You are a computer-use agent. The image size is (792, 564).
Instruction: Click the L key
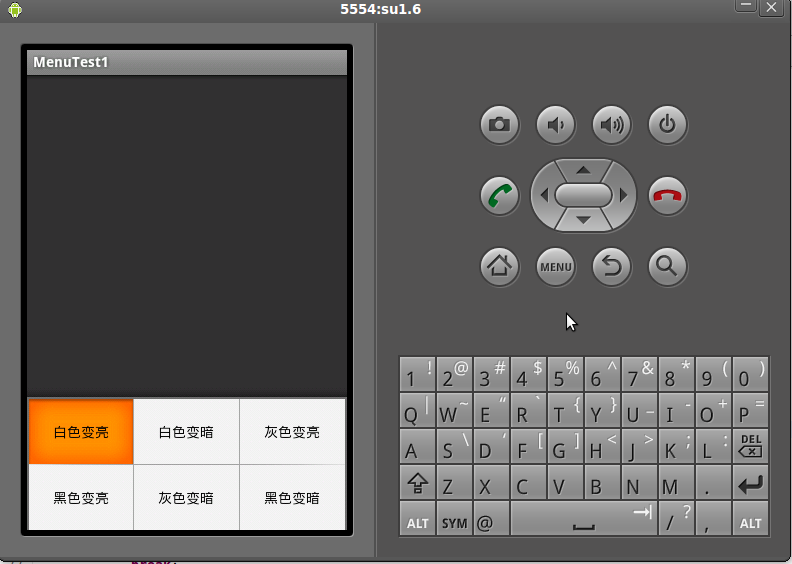coord(713,446)
